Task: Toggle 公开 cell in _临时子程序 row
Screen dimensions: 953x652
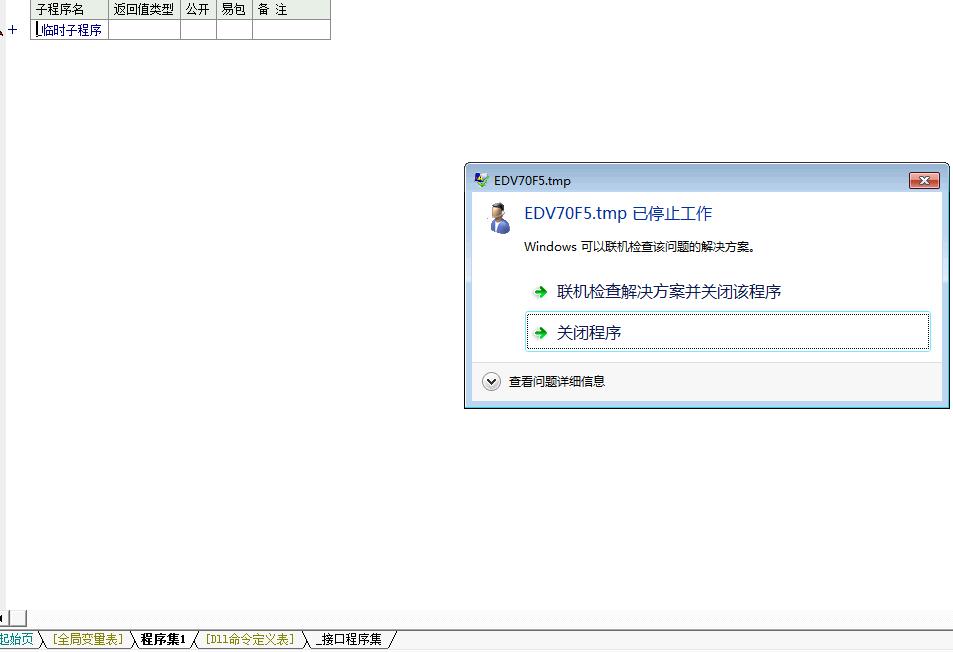Action: [198, 30]
